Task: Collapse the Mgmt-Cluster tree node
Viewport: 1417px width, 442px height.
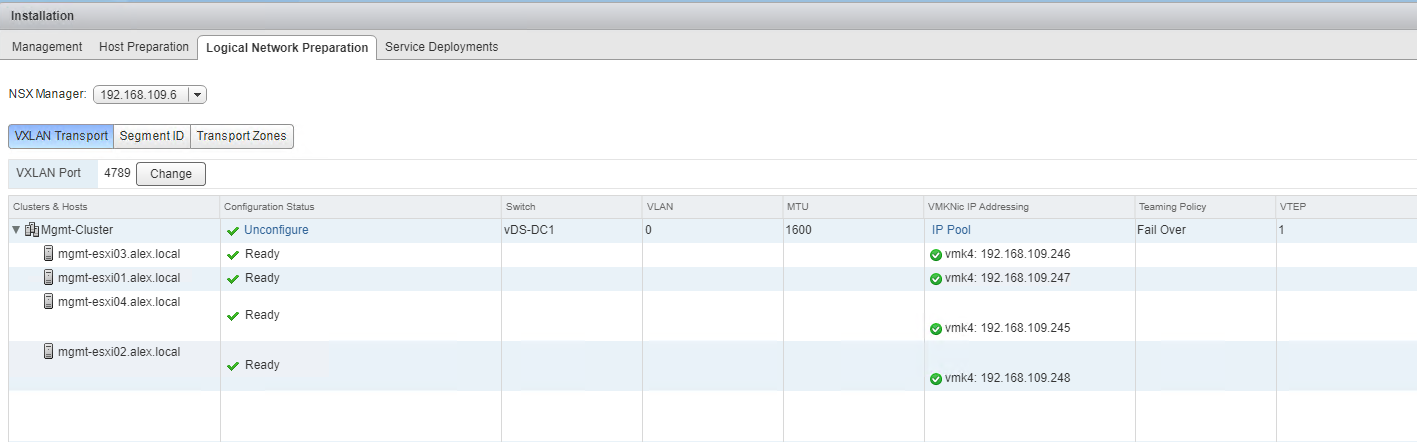Action: [x=16, y=230]
